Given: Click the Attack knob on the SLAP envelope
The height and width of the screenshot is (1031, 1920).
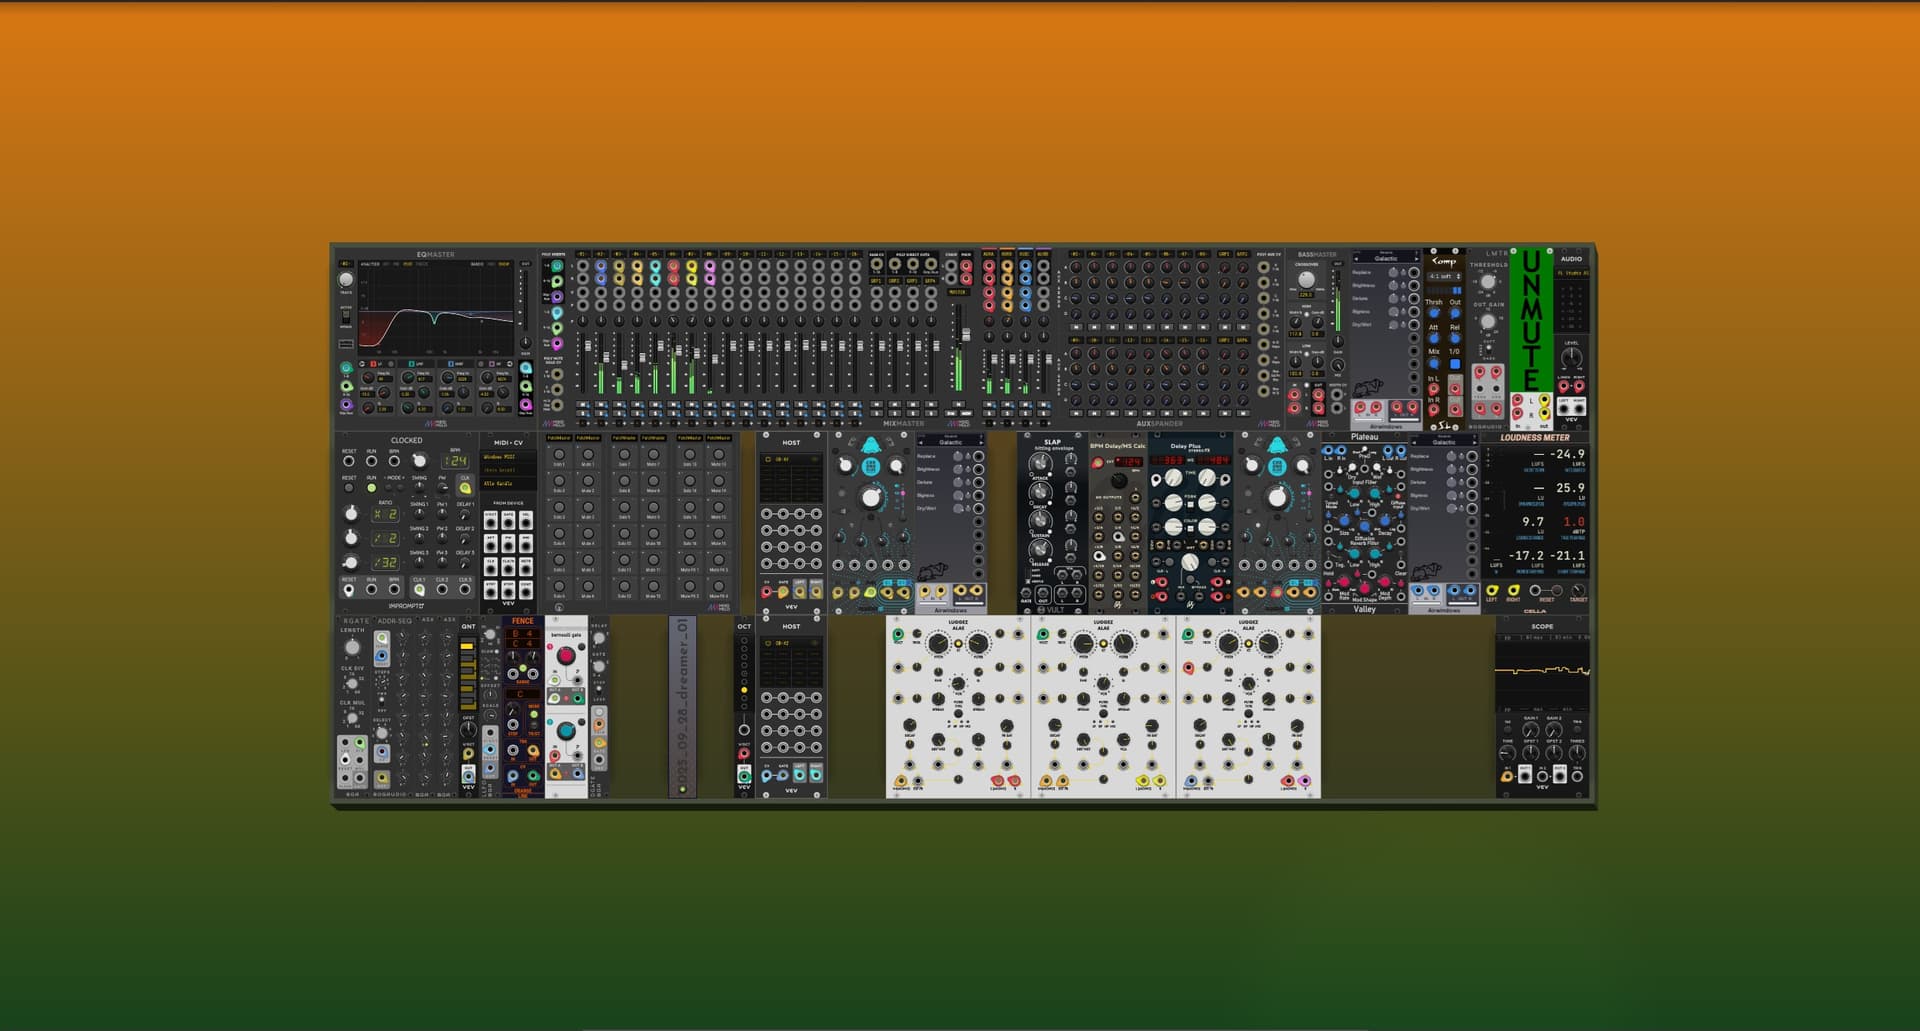Looking at the screenshot, I should (x=1041, y=464).
